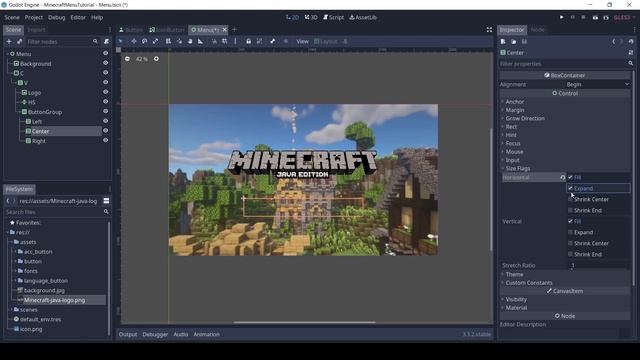Toggle visibility of ButtonGroup node
640x360 pixels.
point(105,111)
